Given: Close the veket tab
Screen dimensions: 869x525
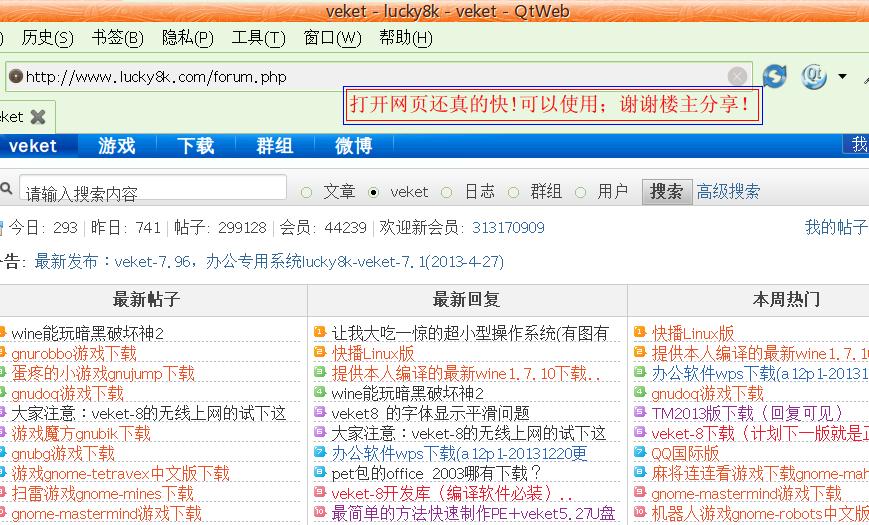Looking at the screenshot, I should click(x=38, y=116).
